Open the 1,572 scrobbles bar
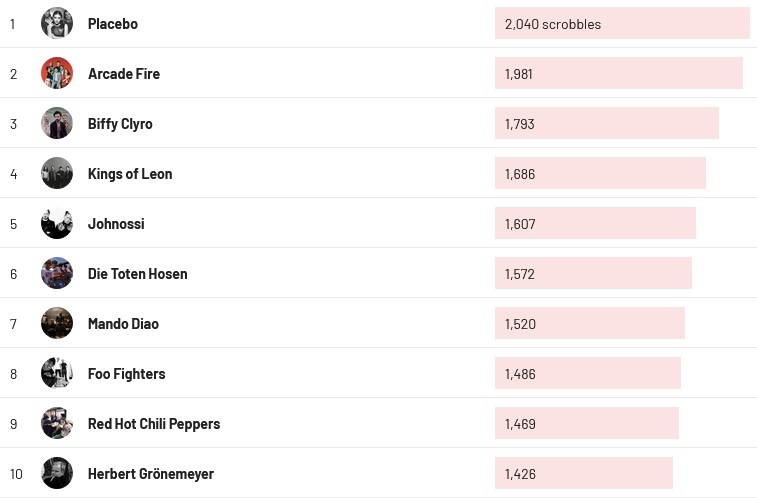Screen dimensions: 757x498 click(x=593, y=273)
